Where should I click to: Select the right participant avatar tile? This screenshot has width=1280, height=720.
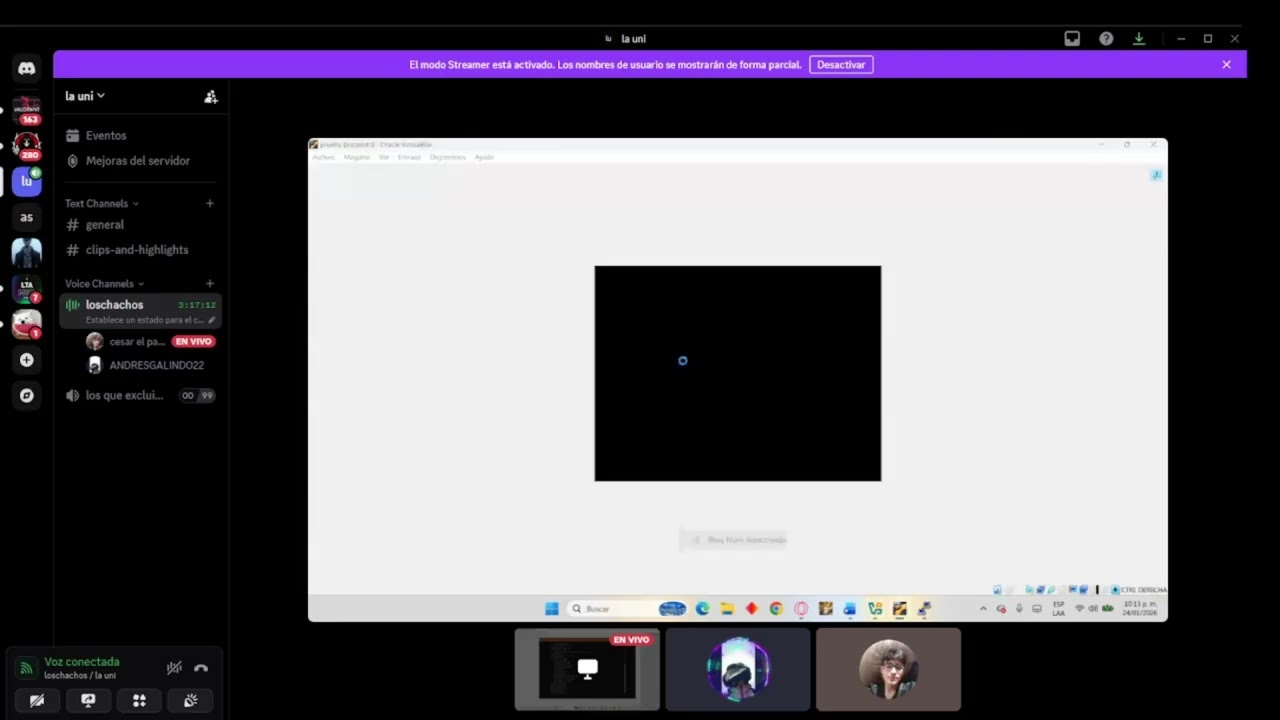[x=888, y=669]
